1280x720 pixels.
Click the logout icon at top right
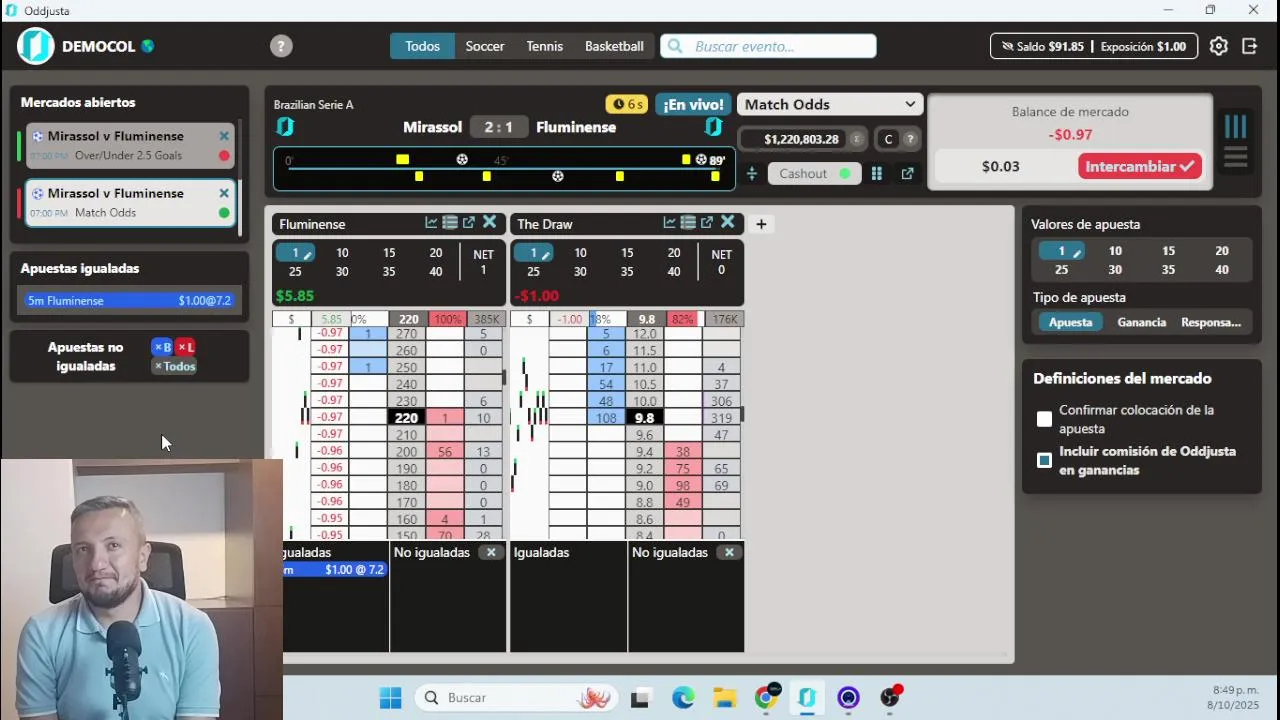(1250, 46)
